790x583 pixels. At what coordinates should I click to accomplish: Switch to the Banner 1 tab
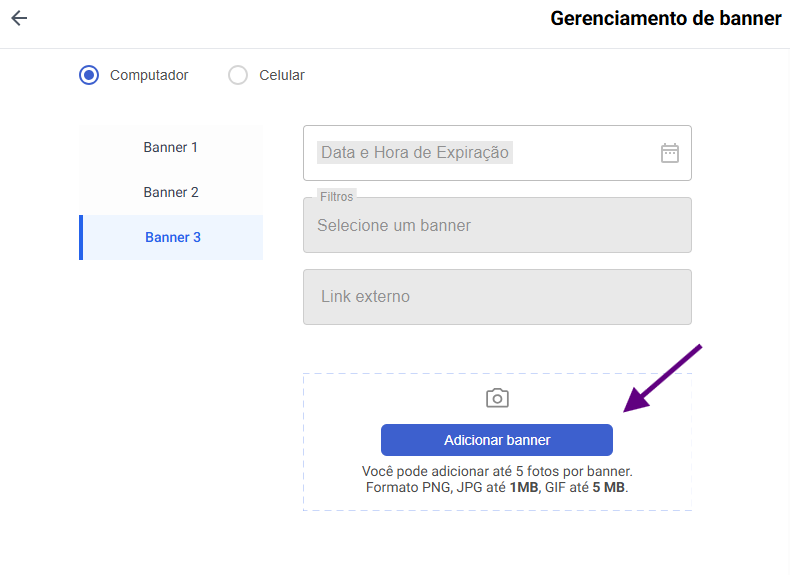coord(171,147)
